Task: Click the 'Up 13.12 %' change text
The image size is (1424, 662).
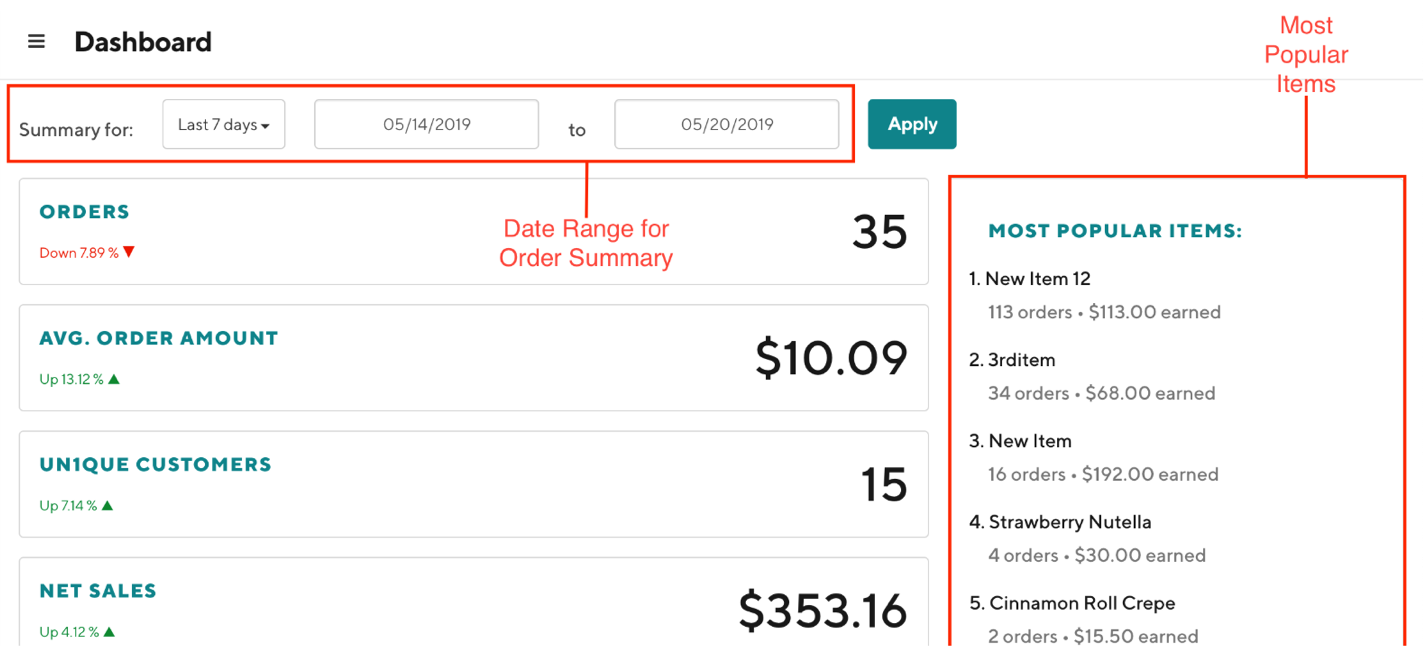Action: (x=72, y=379)
